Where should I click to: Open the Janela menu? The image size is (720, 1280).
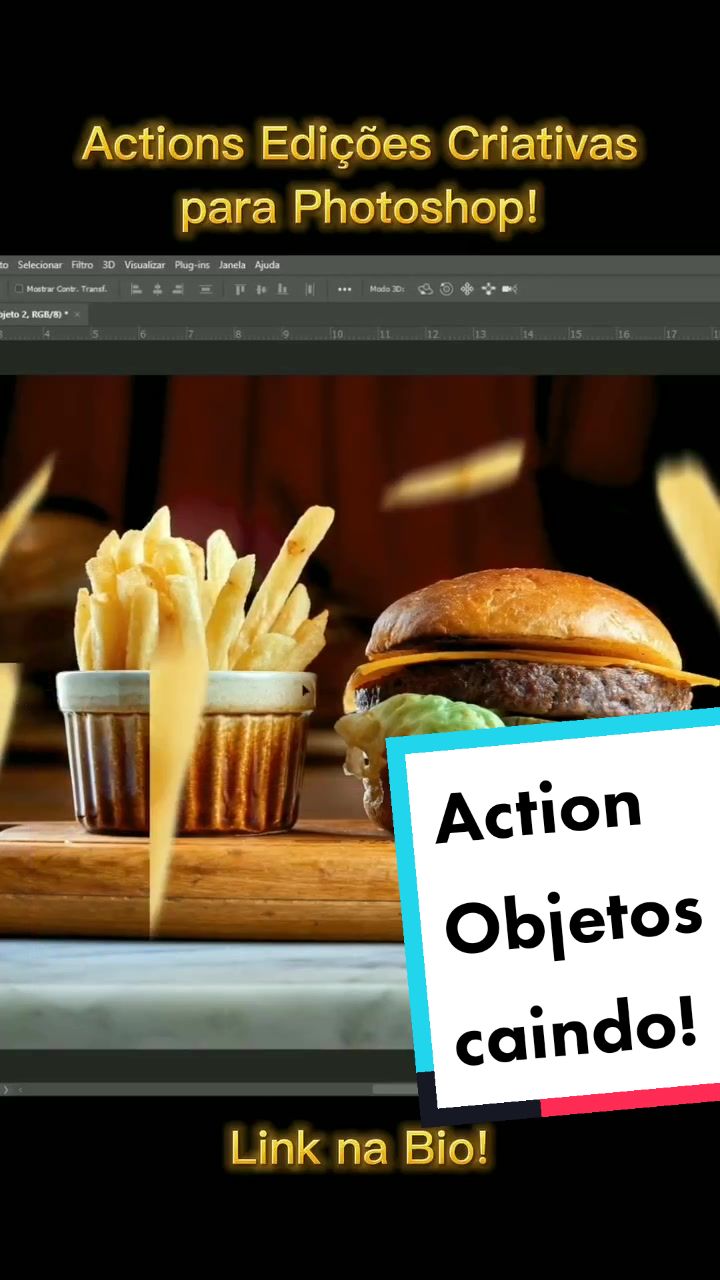[232, 265]
